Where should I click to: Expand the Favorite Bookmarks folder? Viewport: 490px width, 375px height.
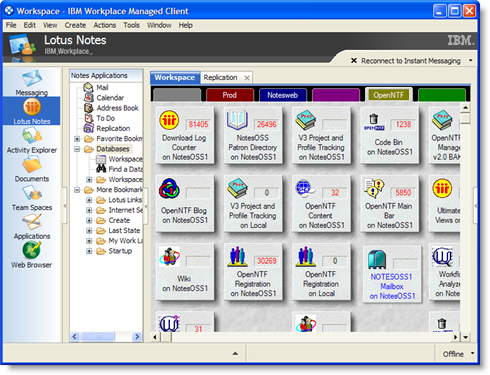click(77, 139)
